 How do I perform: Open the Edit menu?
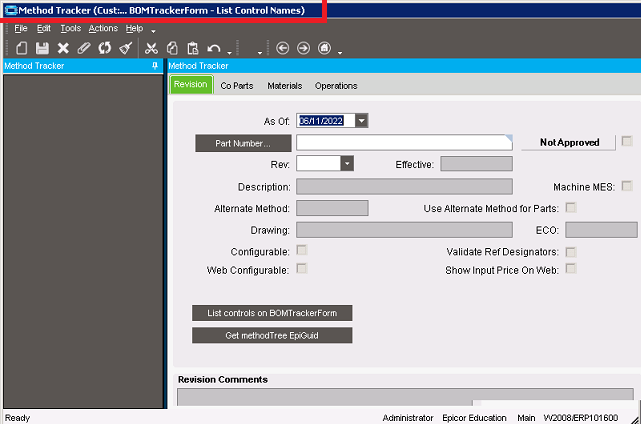pos(44,28)
